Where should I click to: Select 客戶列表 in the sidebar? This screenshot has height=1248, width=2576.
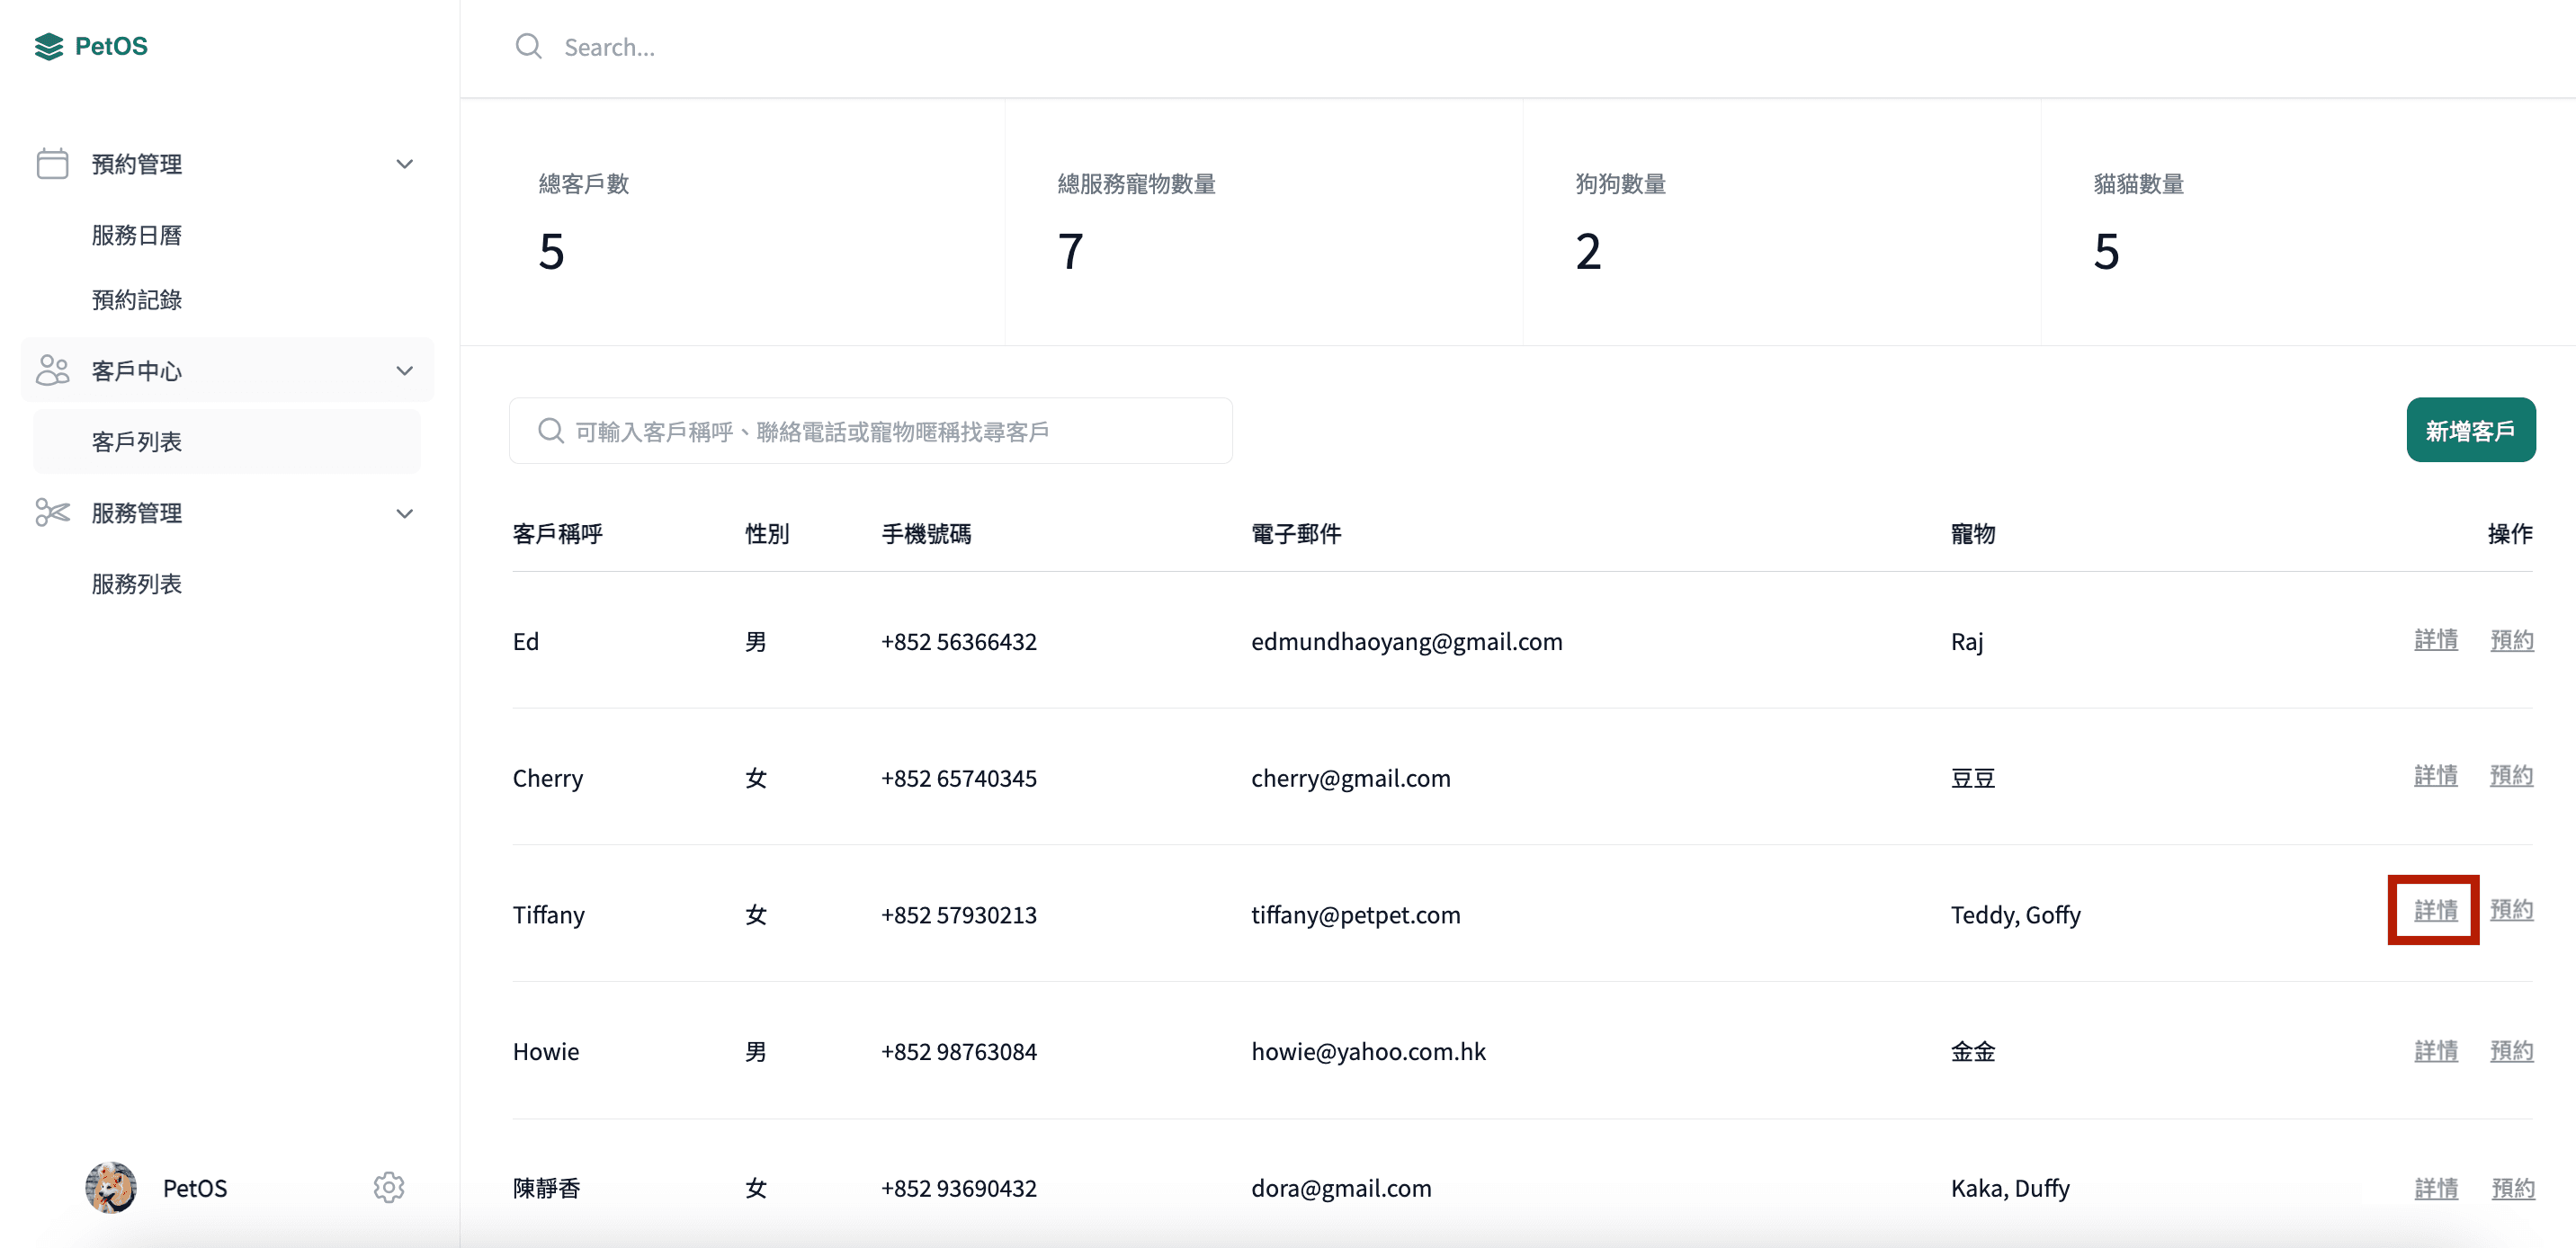tap(227, 441)
